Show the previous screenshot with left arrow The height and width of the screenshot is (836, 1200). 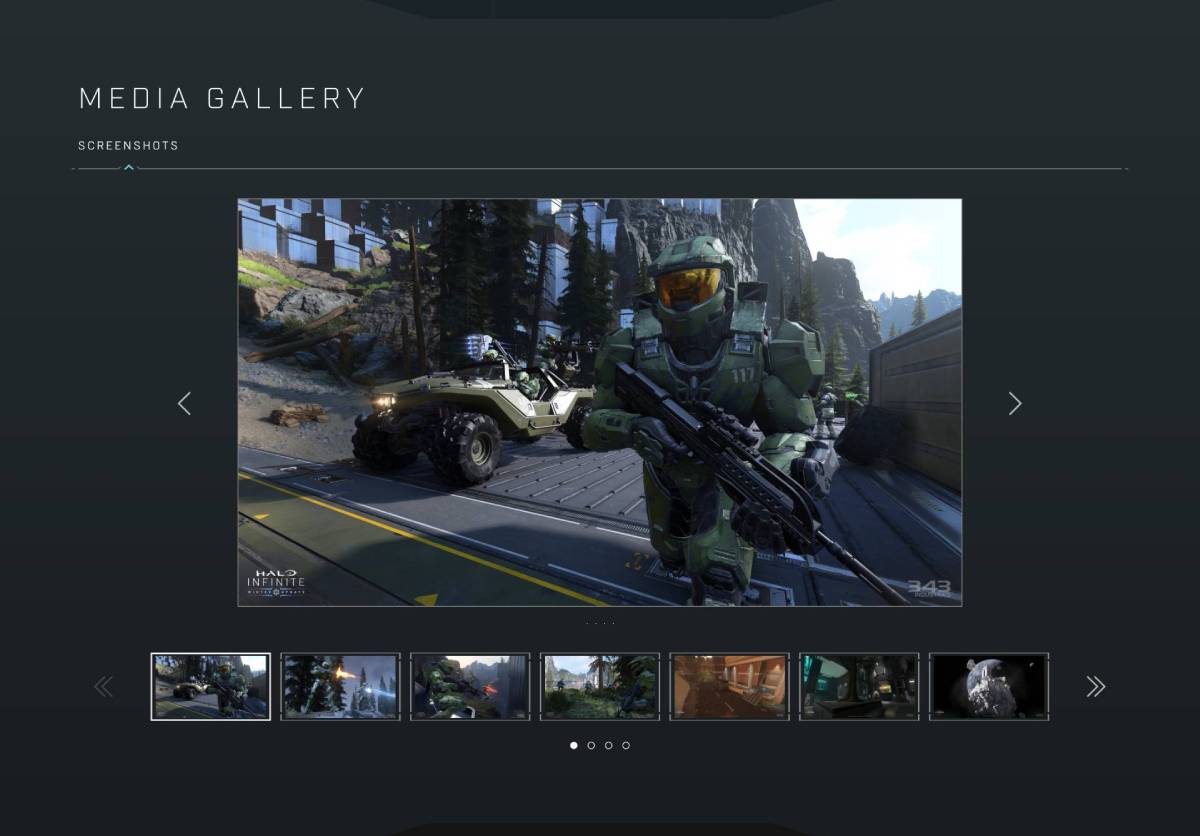click(x=184, y=403)
